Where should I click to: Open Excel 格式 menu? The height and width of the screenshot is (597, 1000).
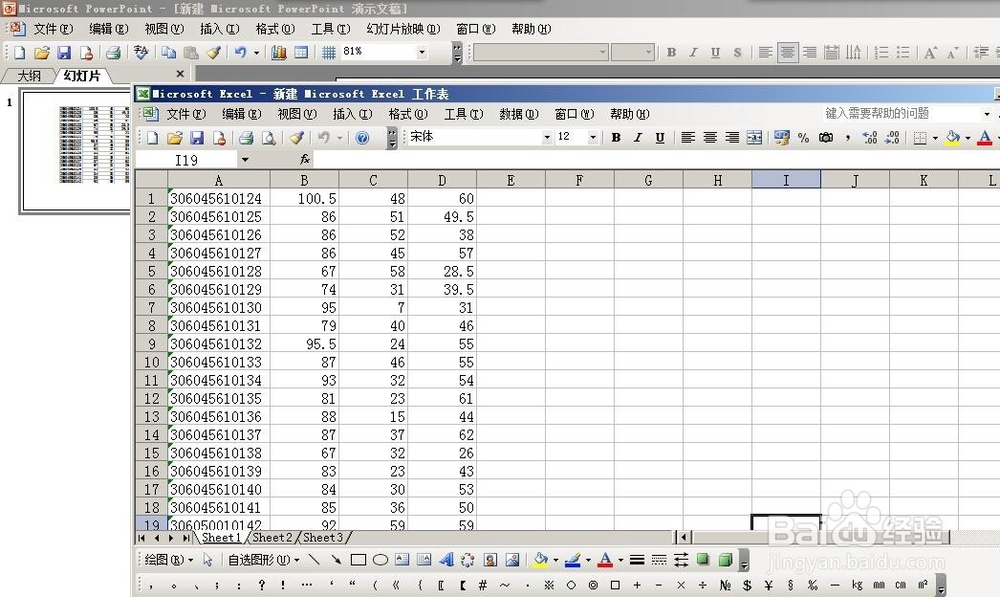coord(408,114)
